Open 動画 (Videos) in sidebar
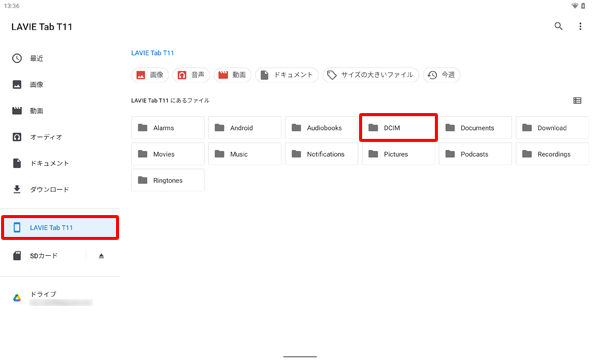Screen dimensions: 600x360 pos(60,111)
